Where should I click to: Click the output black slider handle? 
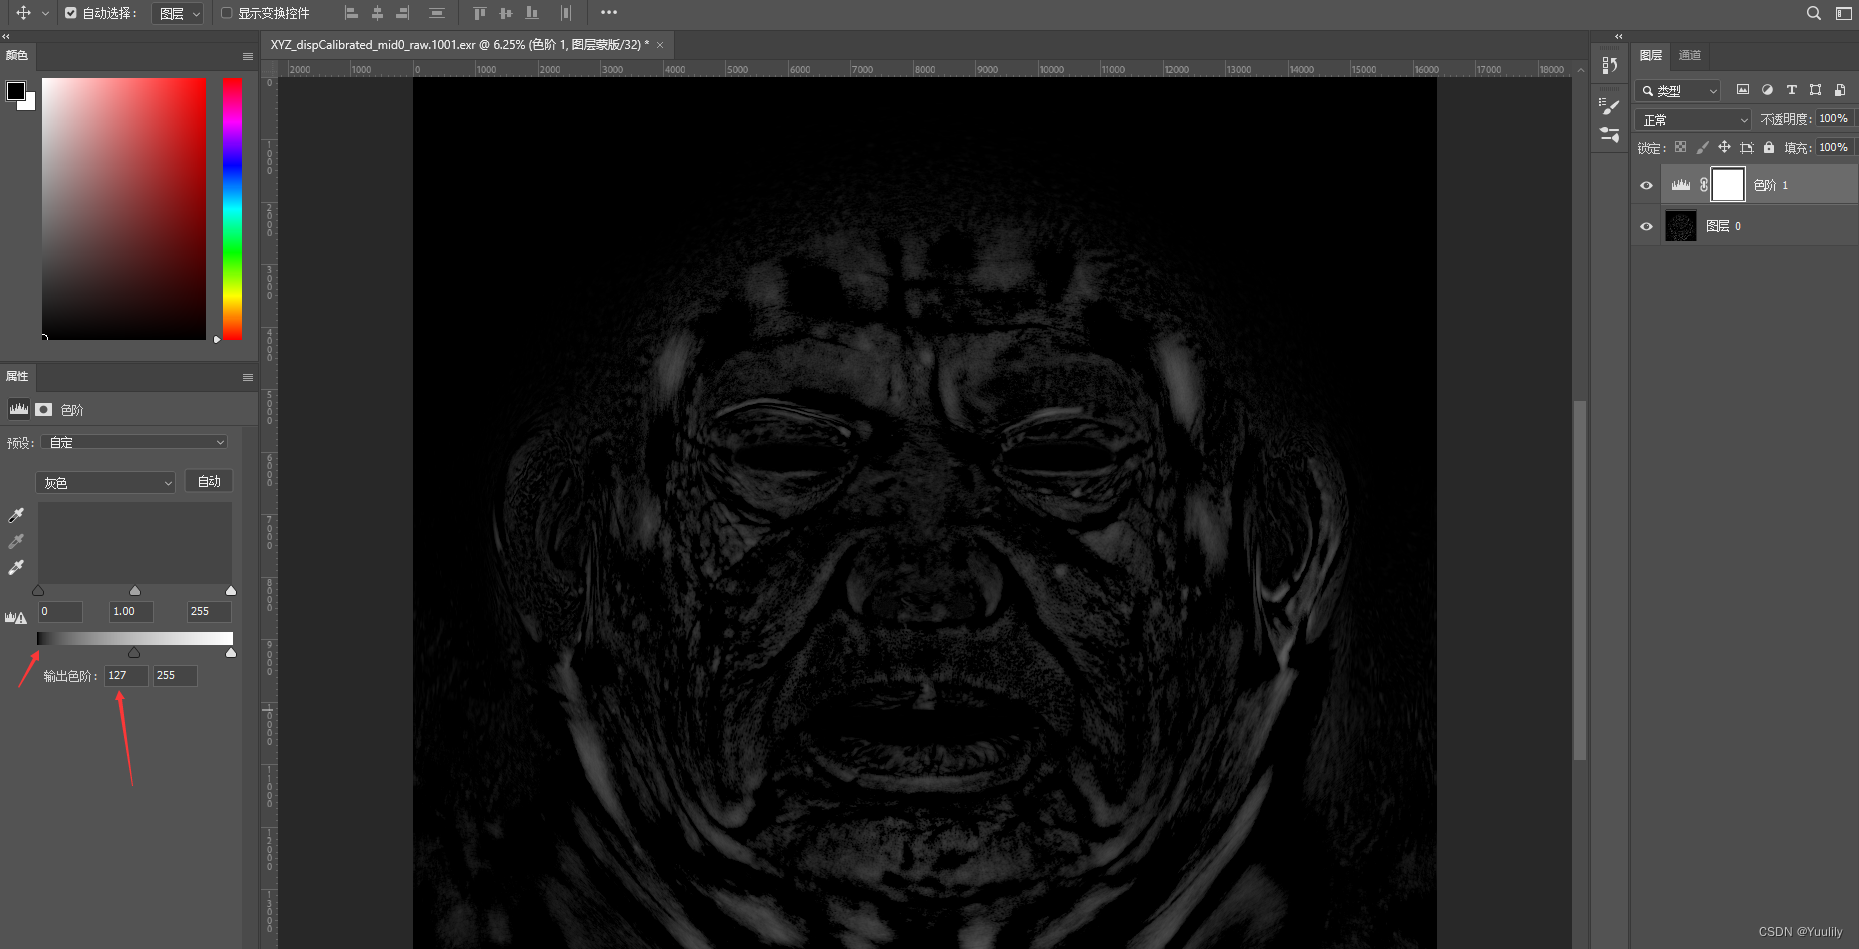(x=134, y=653)
